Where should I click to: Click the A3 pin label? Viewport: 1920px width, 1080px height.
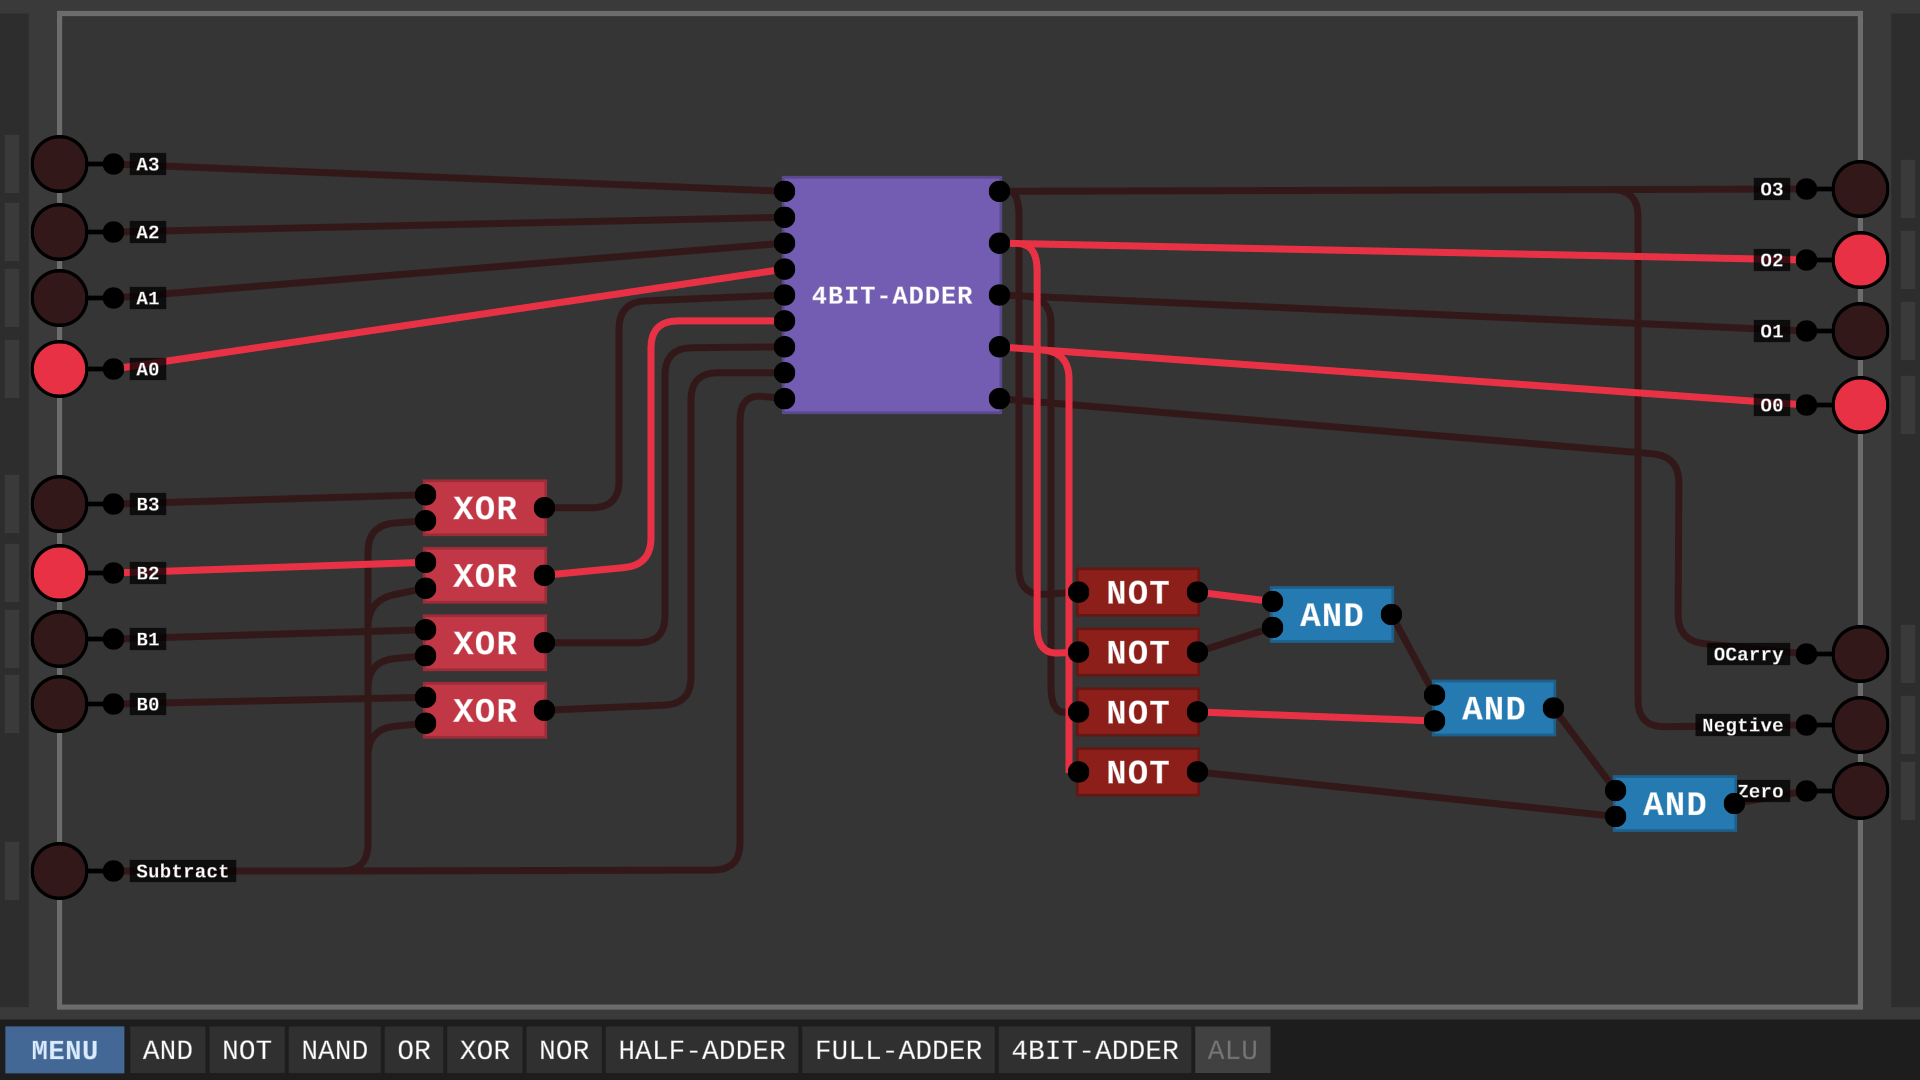point(148,164)
